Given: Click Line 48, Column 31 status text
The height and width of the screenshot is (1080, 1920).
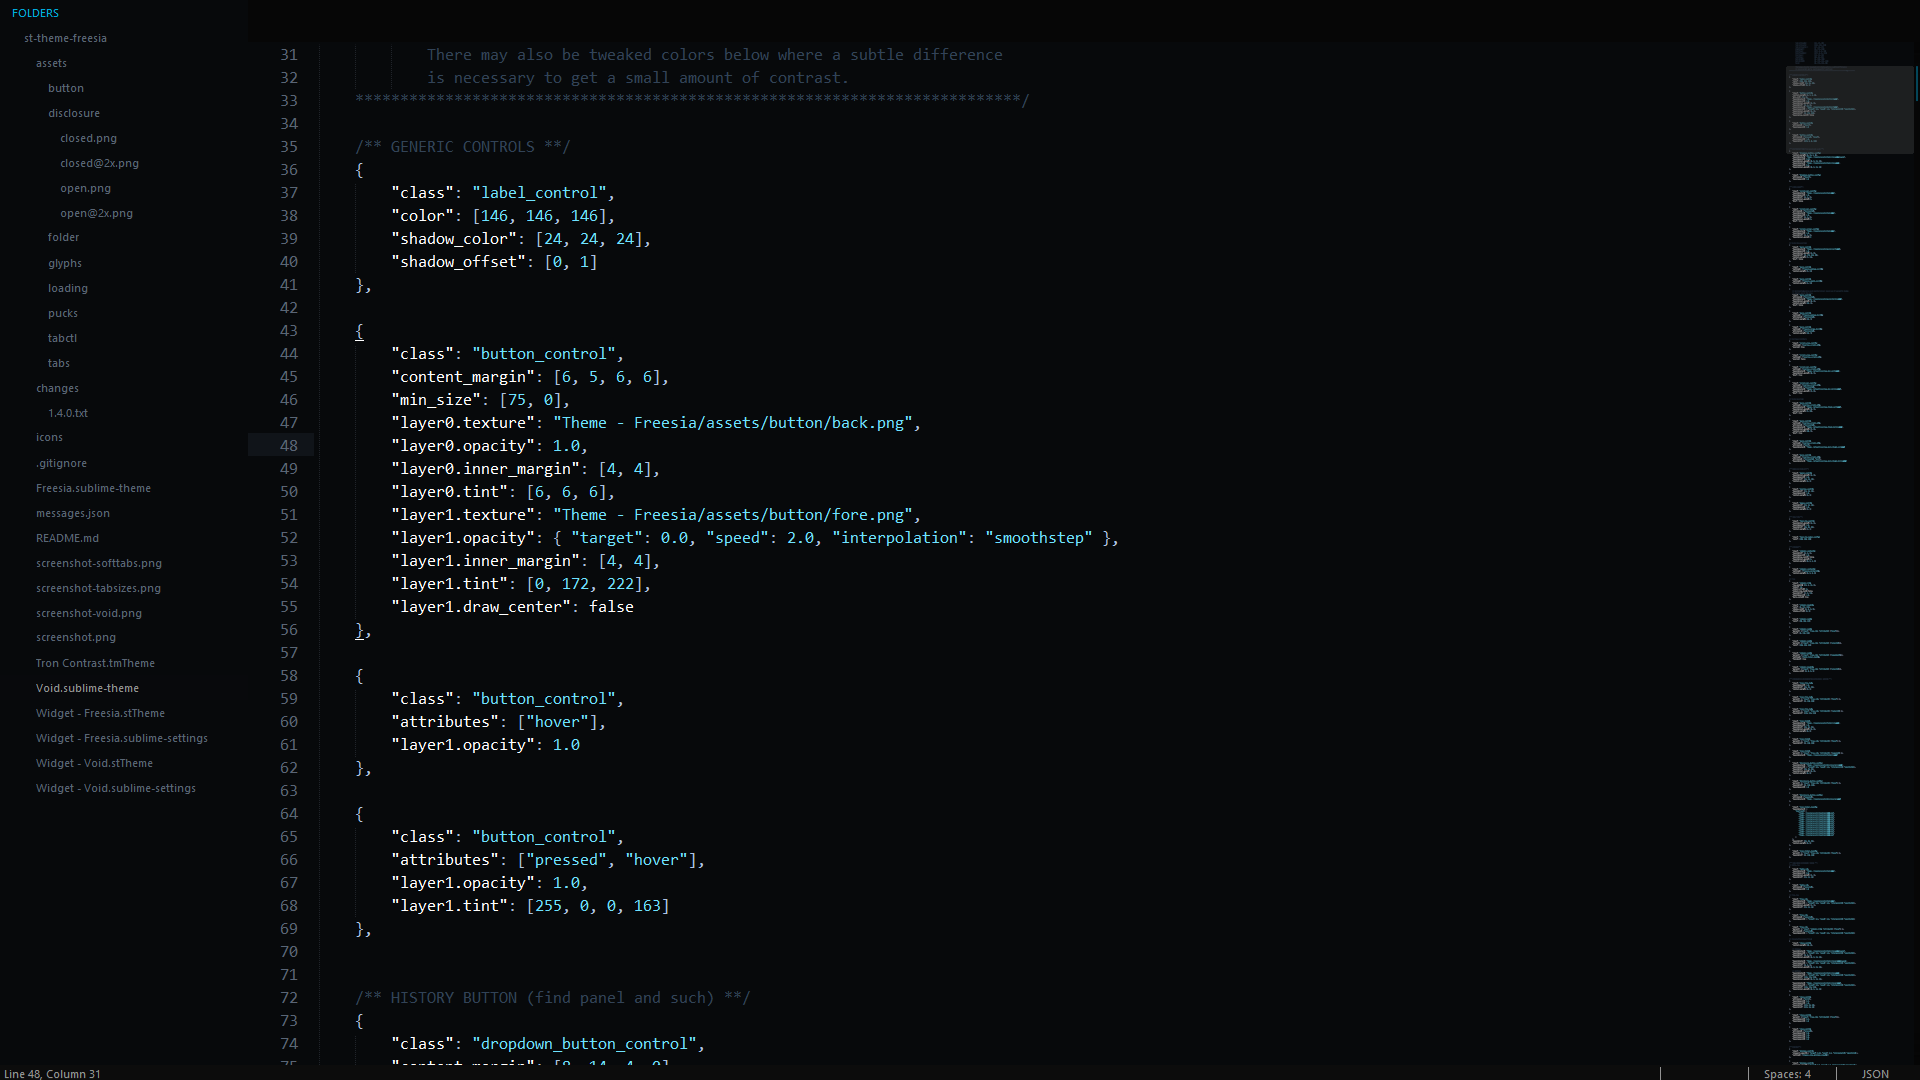Looking at the screenshot, I should [52, 1074].
